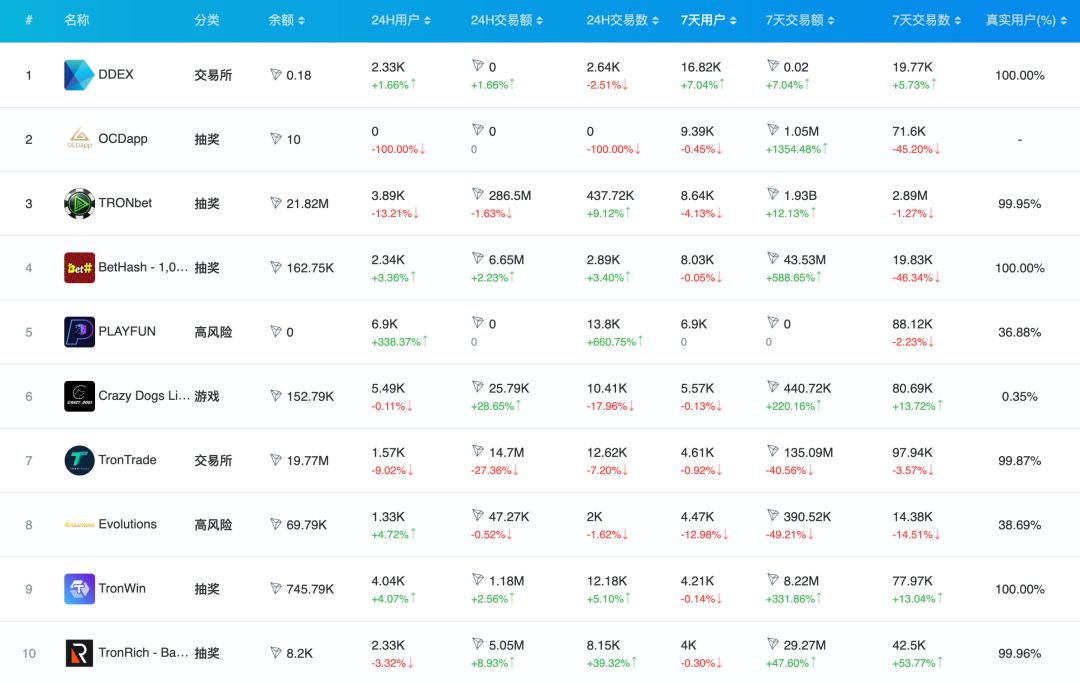Sort by 7天交易数 column arrows
The image size is (1080, 684).
(957, 21)
